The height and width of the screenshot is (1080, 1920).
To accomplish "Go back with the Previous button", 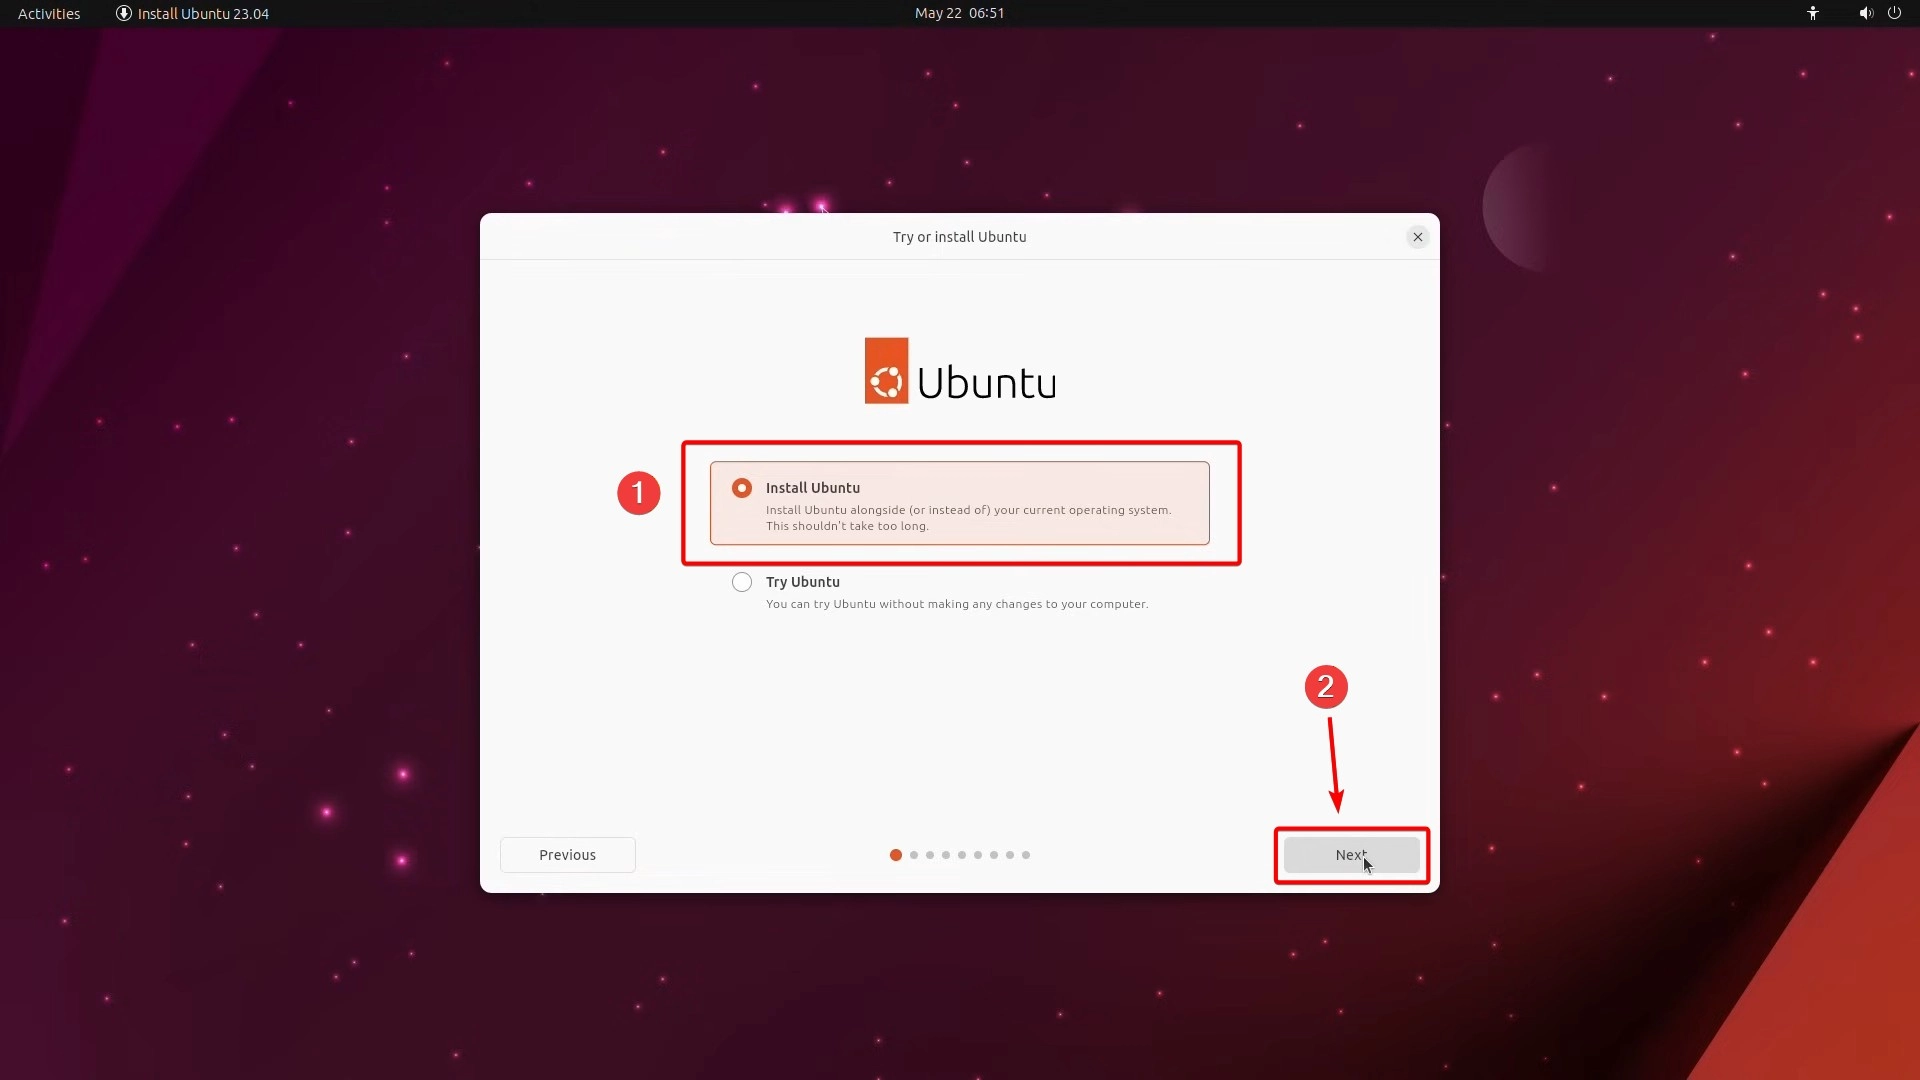I will [567, 855].
